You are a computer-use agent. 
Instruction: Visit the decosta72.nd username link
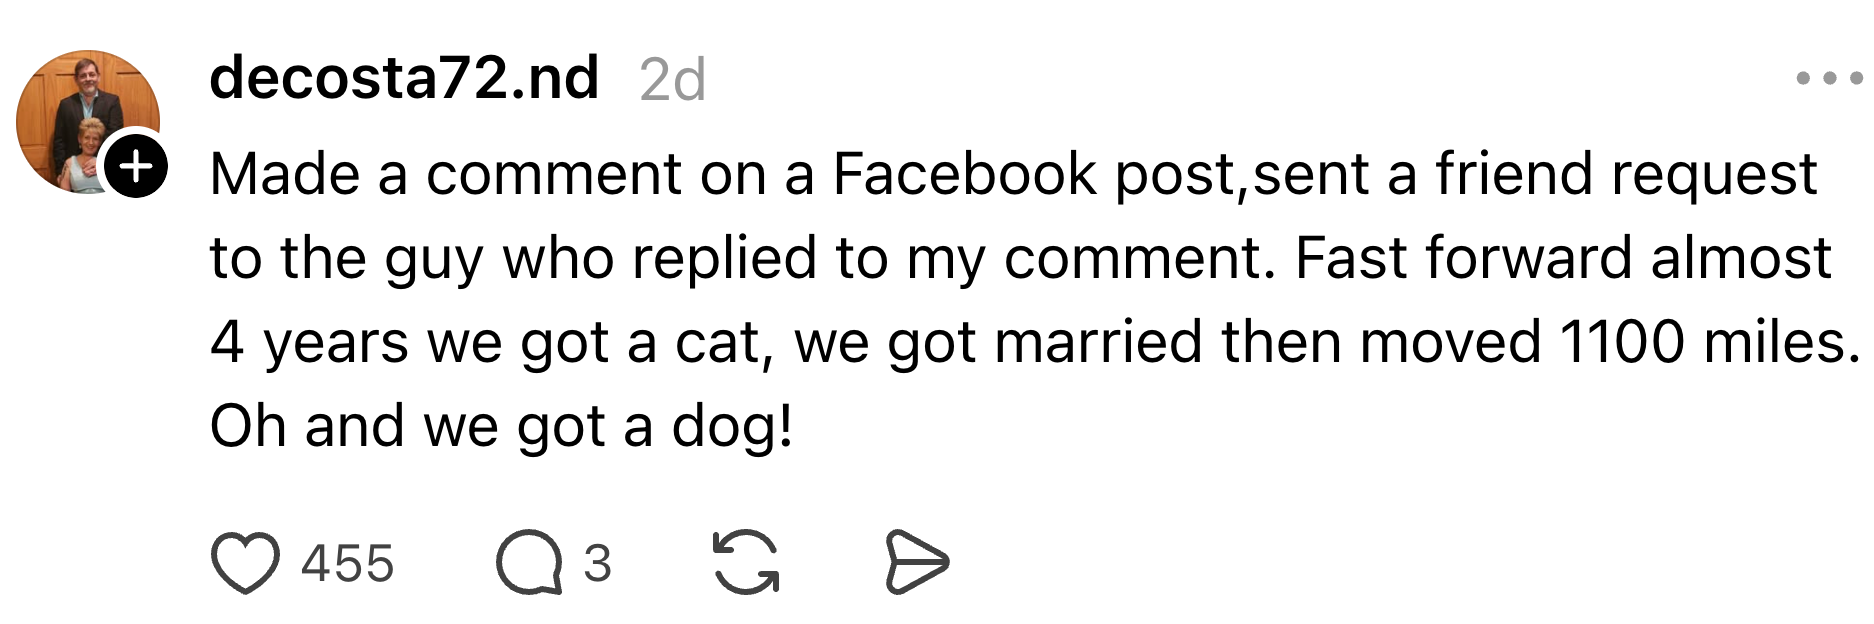pyautogui.click(x=404, y=78)
